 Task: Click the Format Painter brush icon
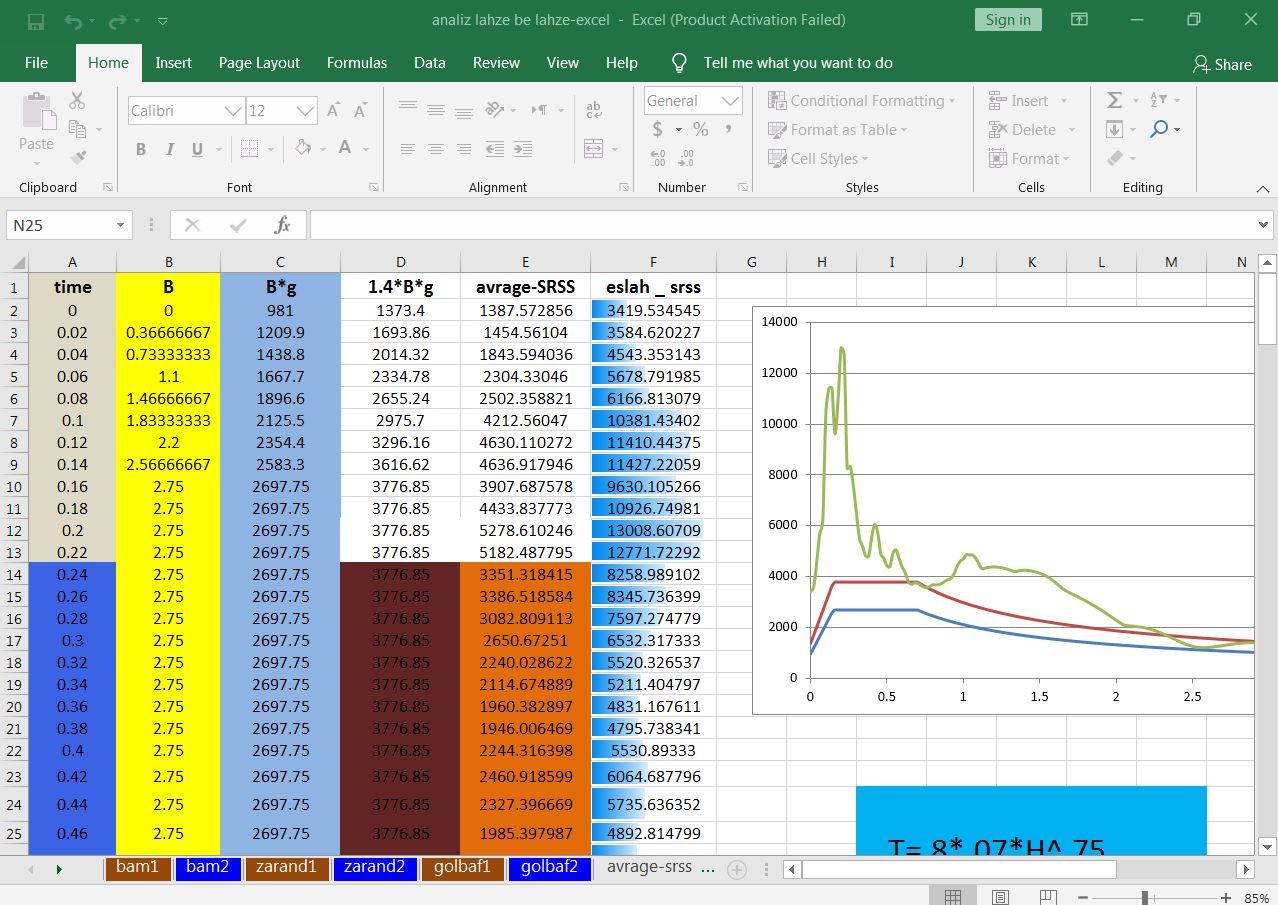[78, 157]
